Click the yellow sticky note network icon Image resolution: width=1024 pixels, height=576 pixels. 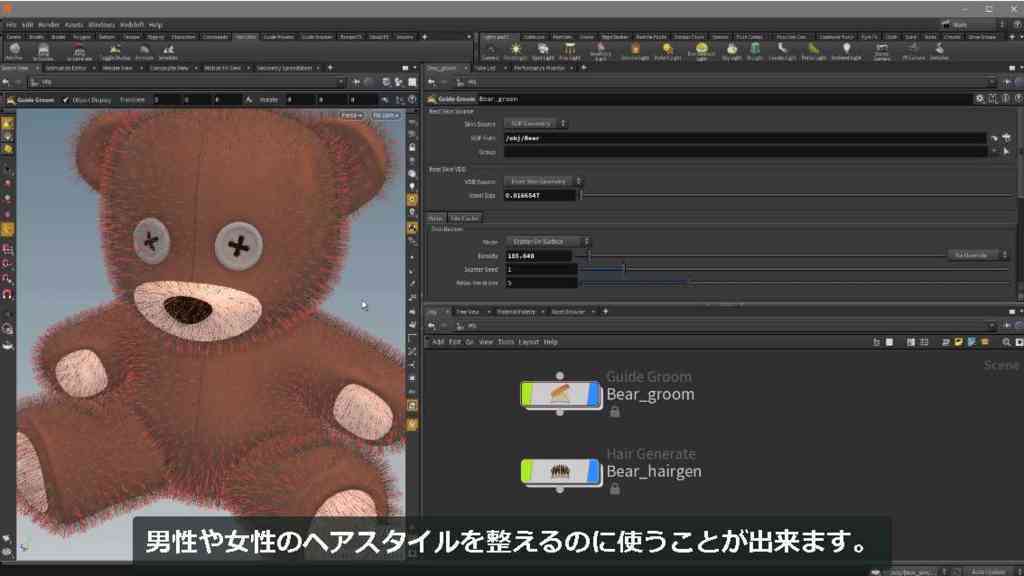pyautogui.click(x=958, y=342)
